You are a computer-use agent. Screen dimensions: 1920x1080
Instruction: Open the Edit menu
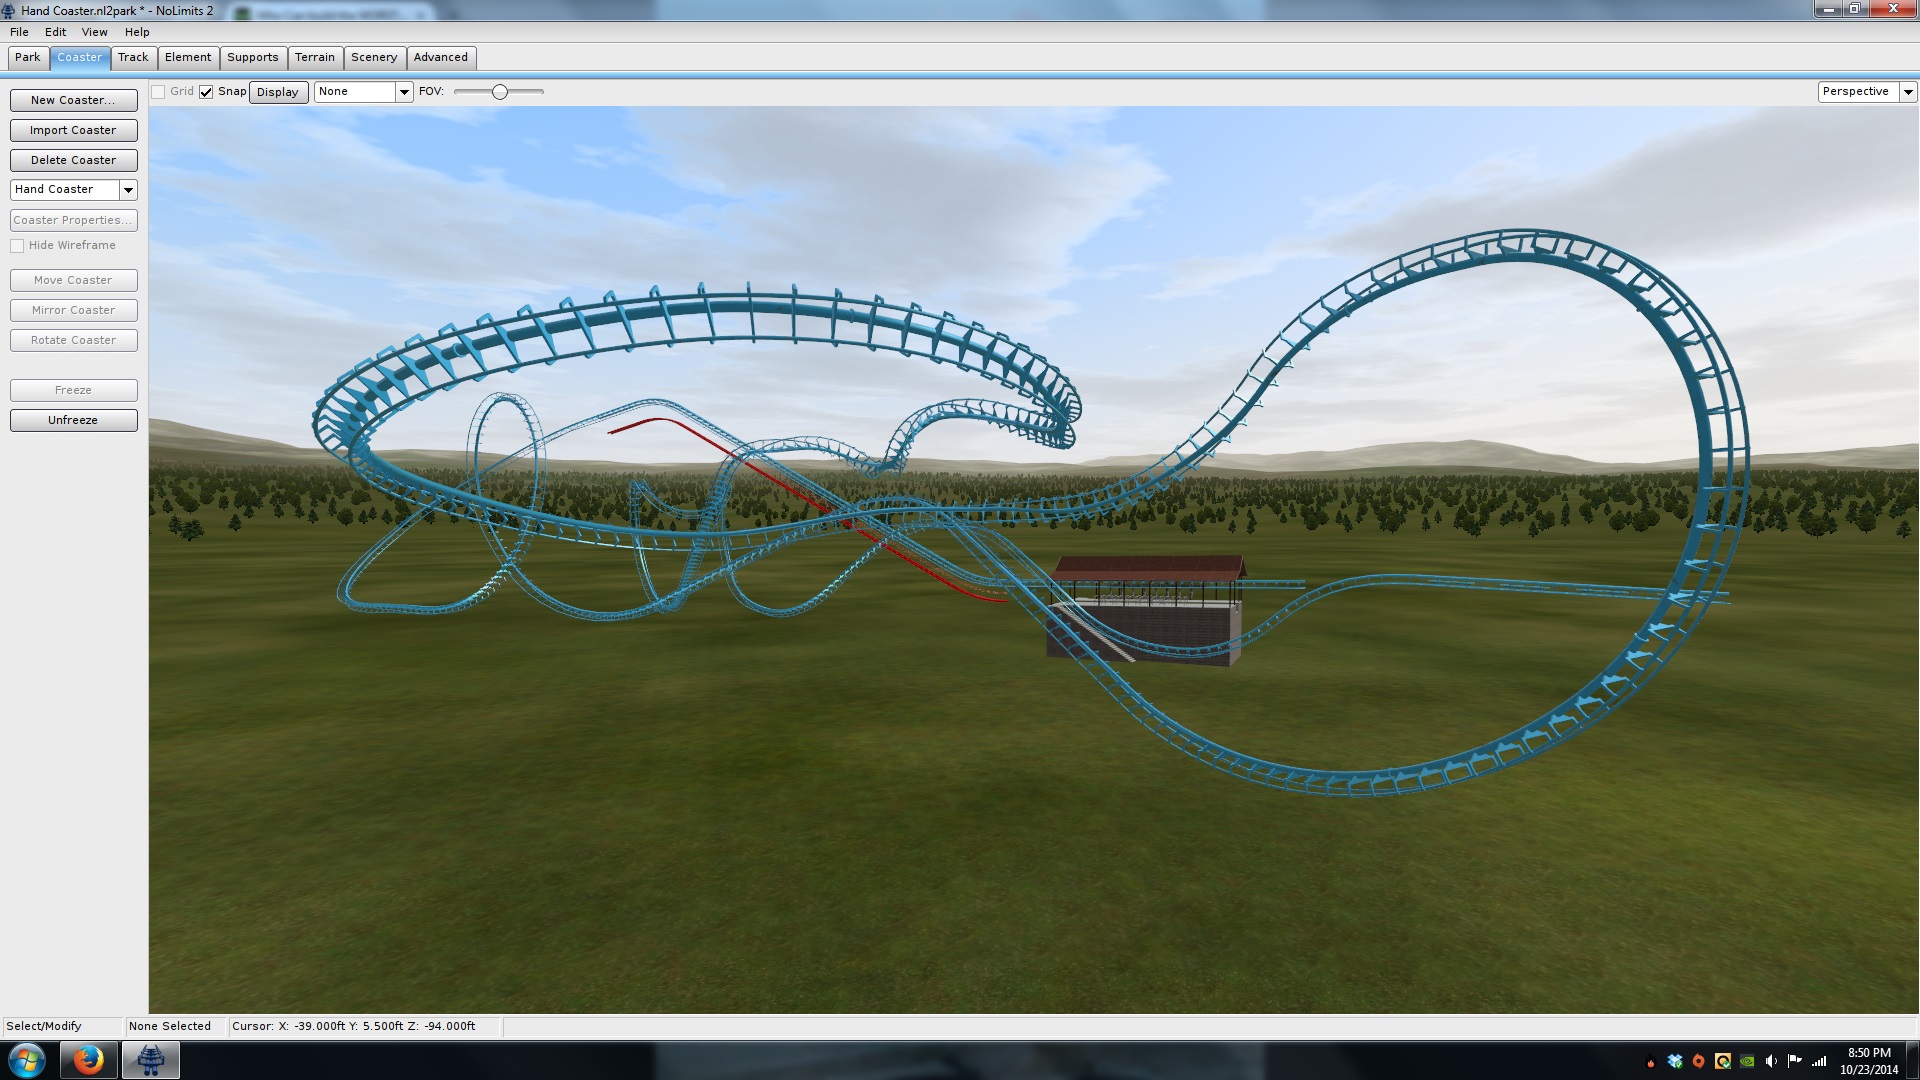[55, 32]
